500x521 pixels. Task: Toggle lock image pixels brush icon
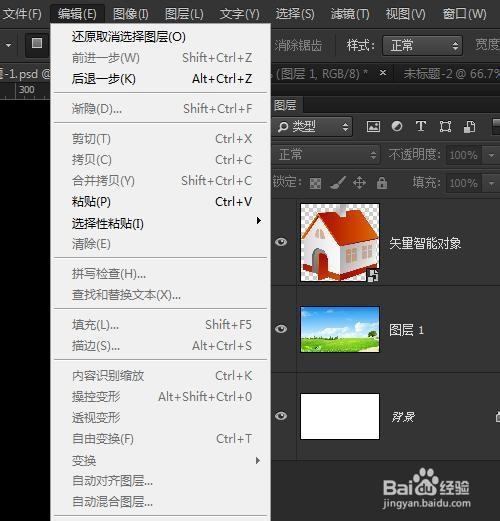pyautogui.click(x=338, y=183)
